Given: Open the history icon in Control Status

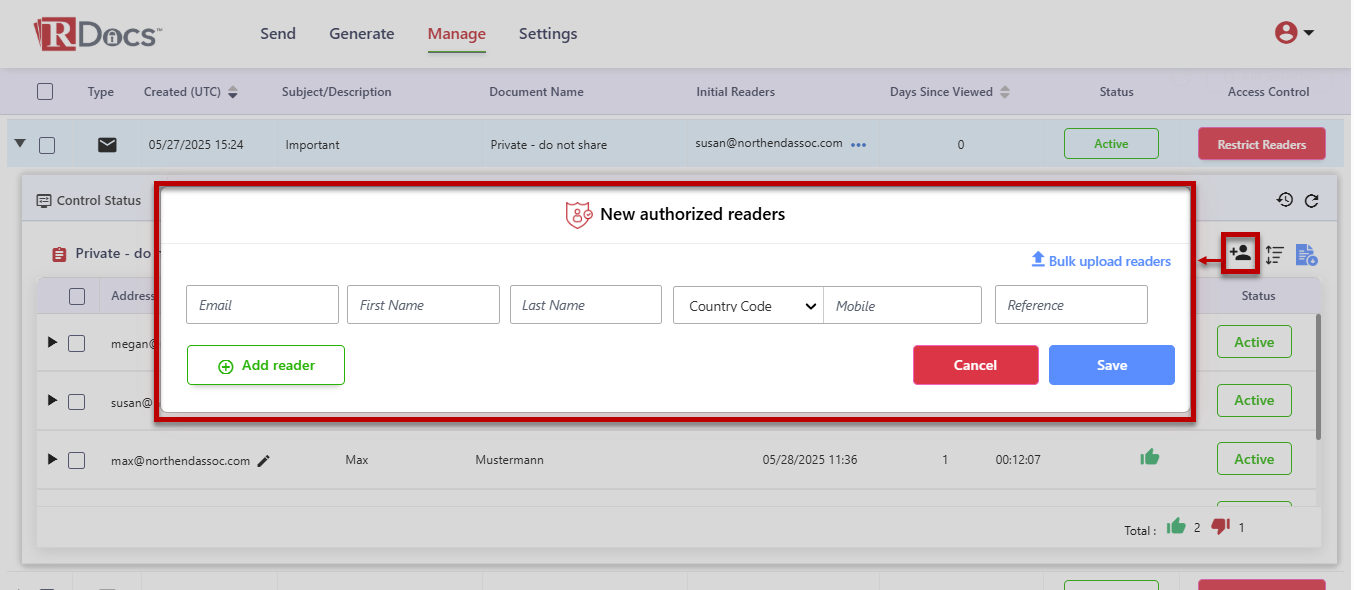Looking at the screenshot, I should pos(1285,200).
